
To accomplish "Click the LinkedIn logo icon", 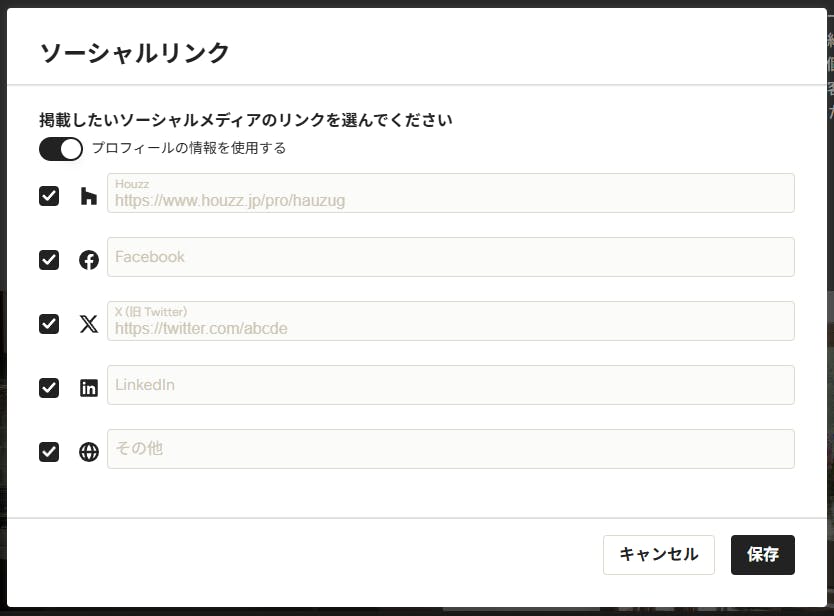I will click(x=89, y=388).
